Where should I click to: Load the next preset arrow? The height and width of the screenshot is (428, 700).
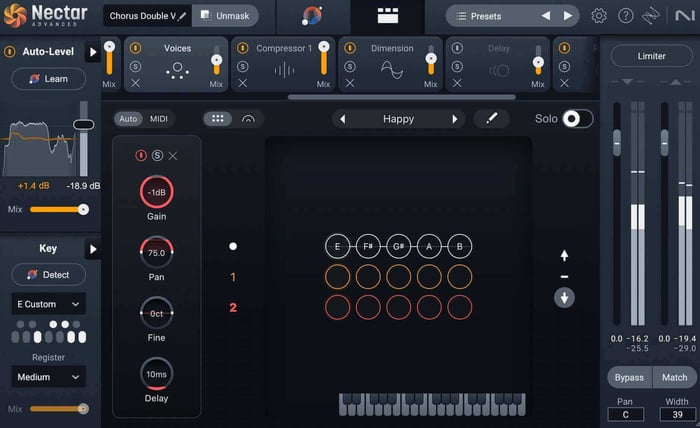point(567,16)
